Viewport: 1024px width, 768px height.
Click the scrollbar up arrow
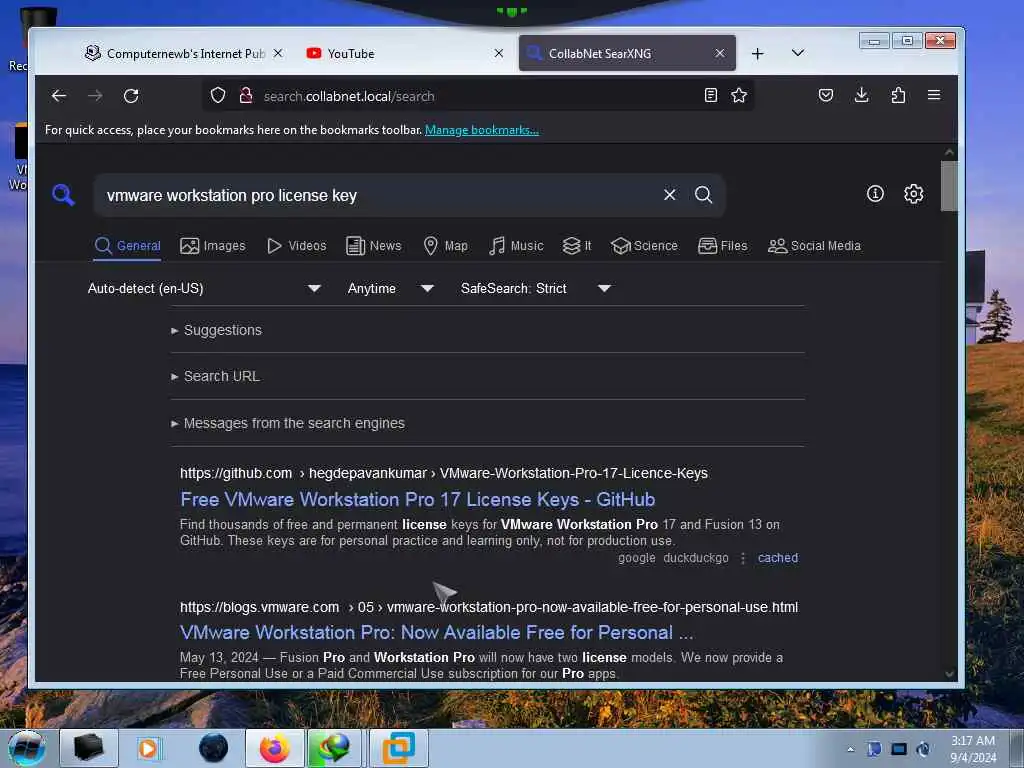click(949, 152)
